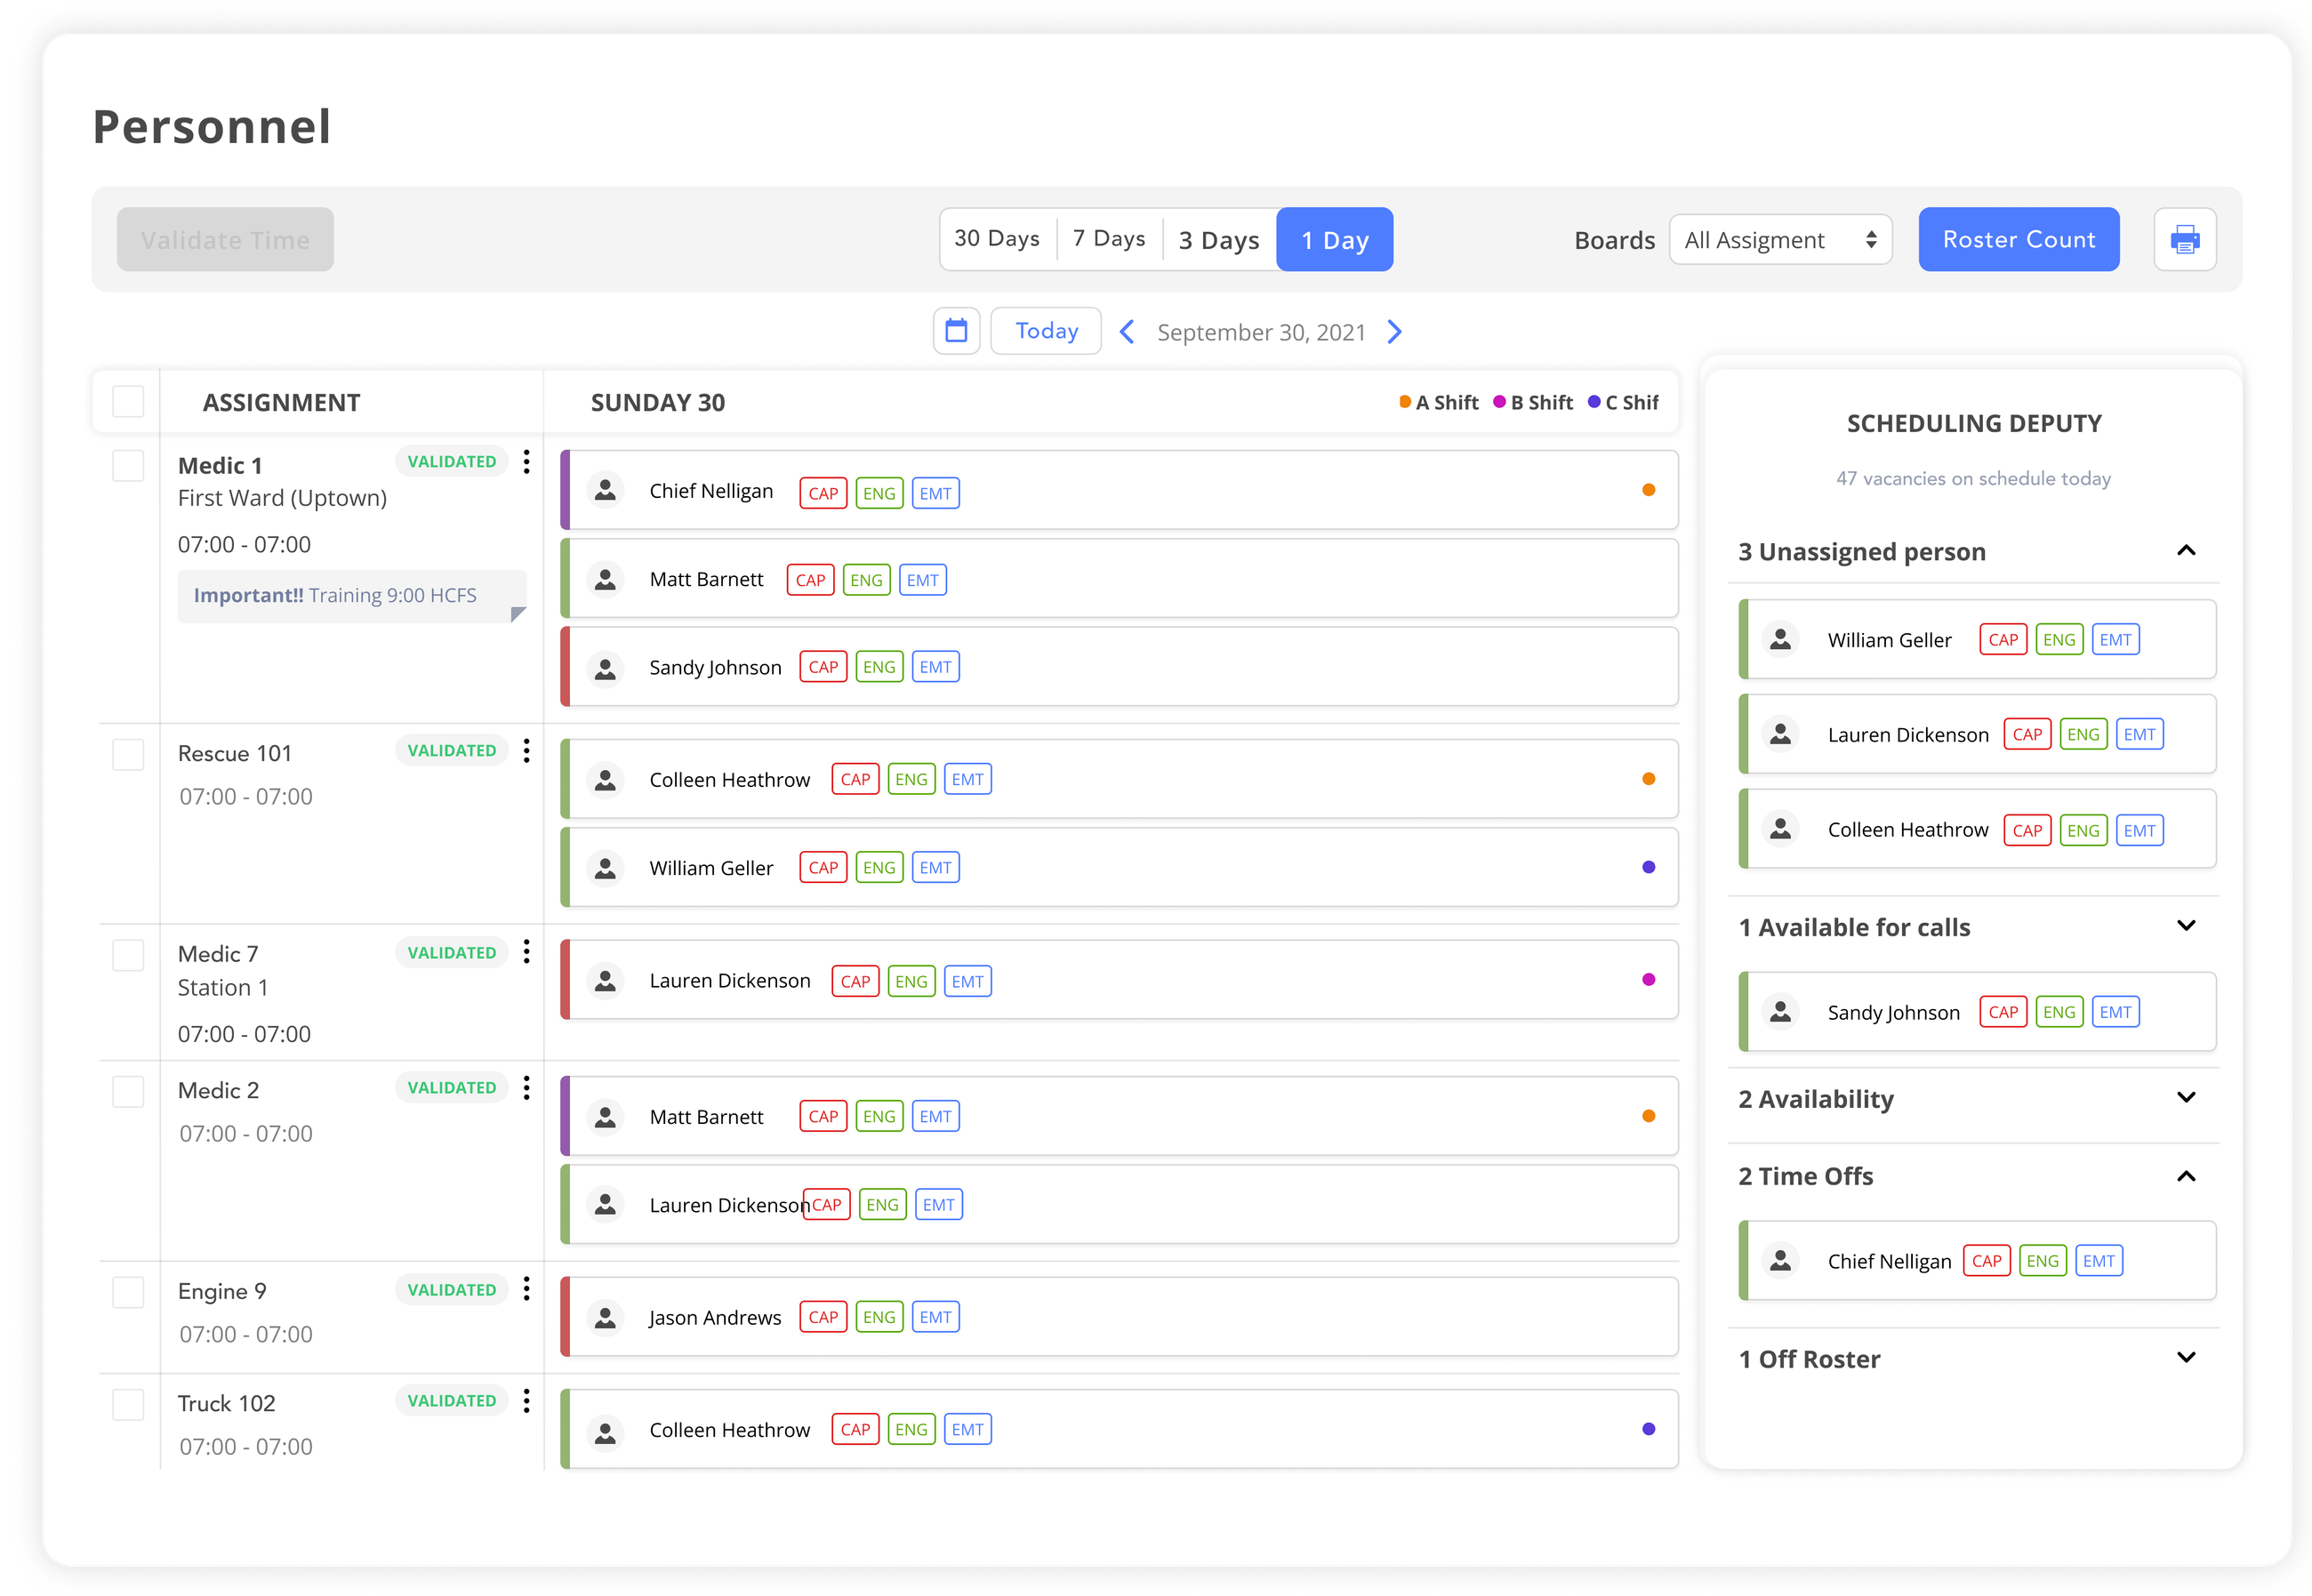Screen dimensions: 2312x1596
Task: Click Chief Nelligan's avatar icon
Action: pos(605,490)
